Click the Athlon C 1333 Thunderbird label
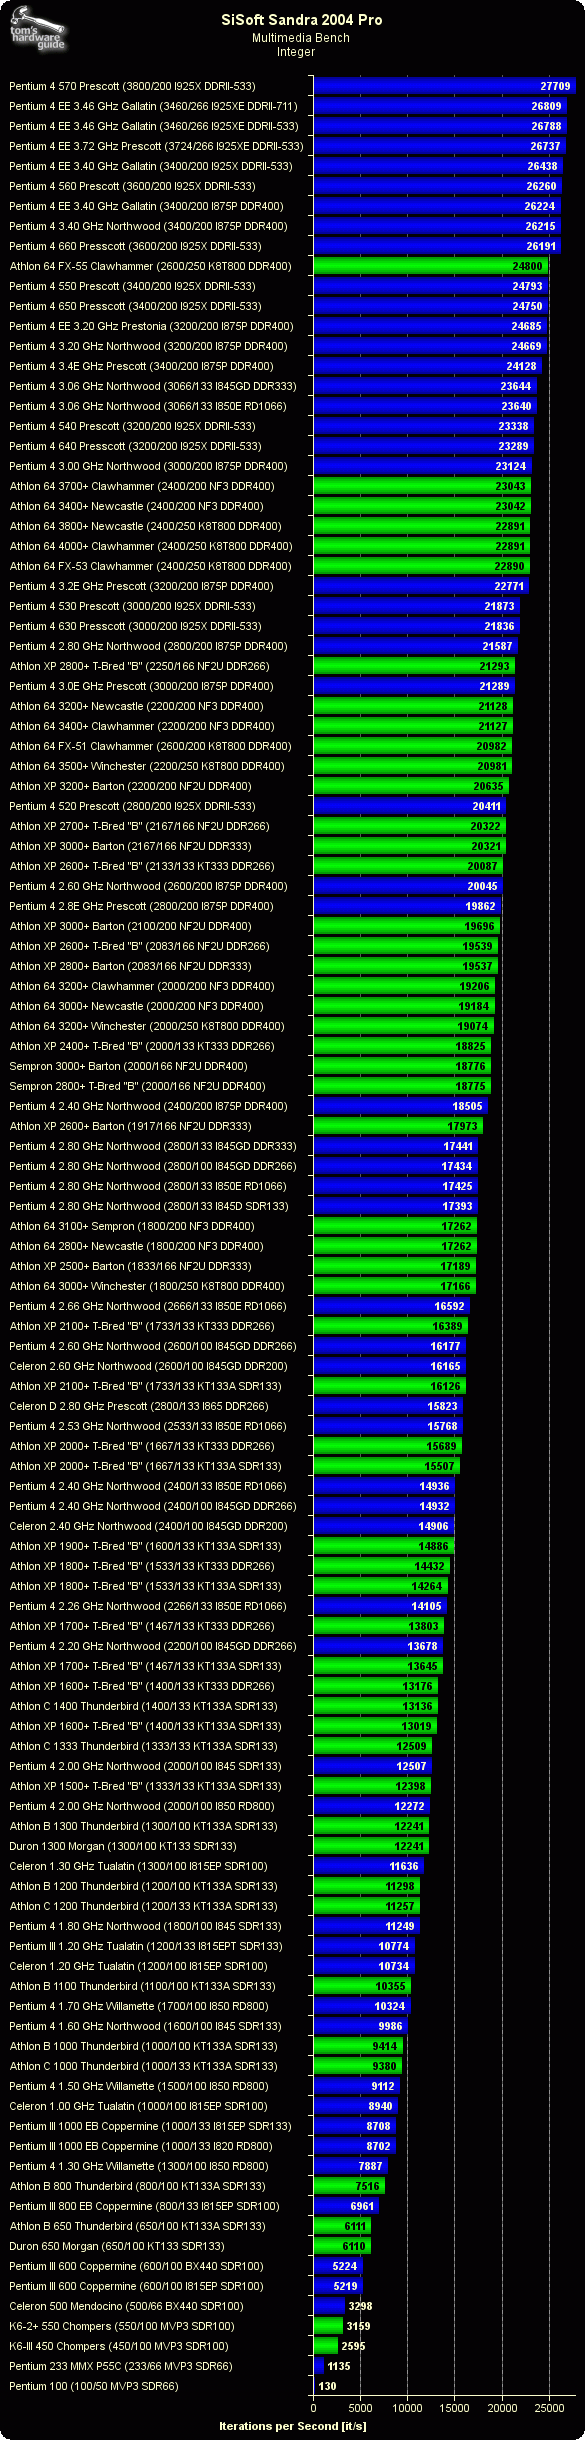The width and height of the screenshot is (585, 2440). coord(143,1746)
